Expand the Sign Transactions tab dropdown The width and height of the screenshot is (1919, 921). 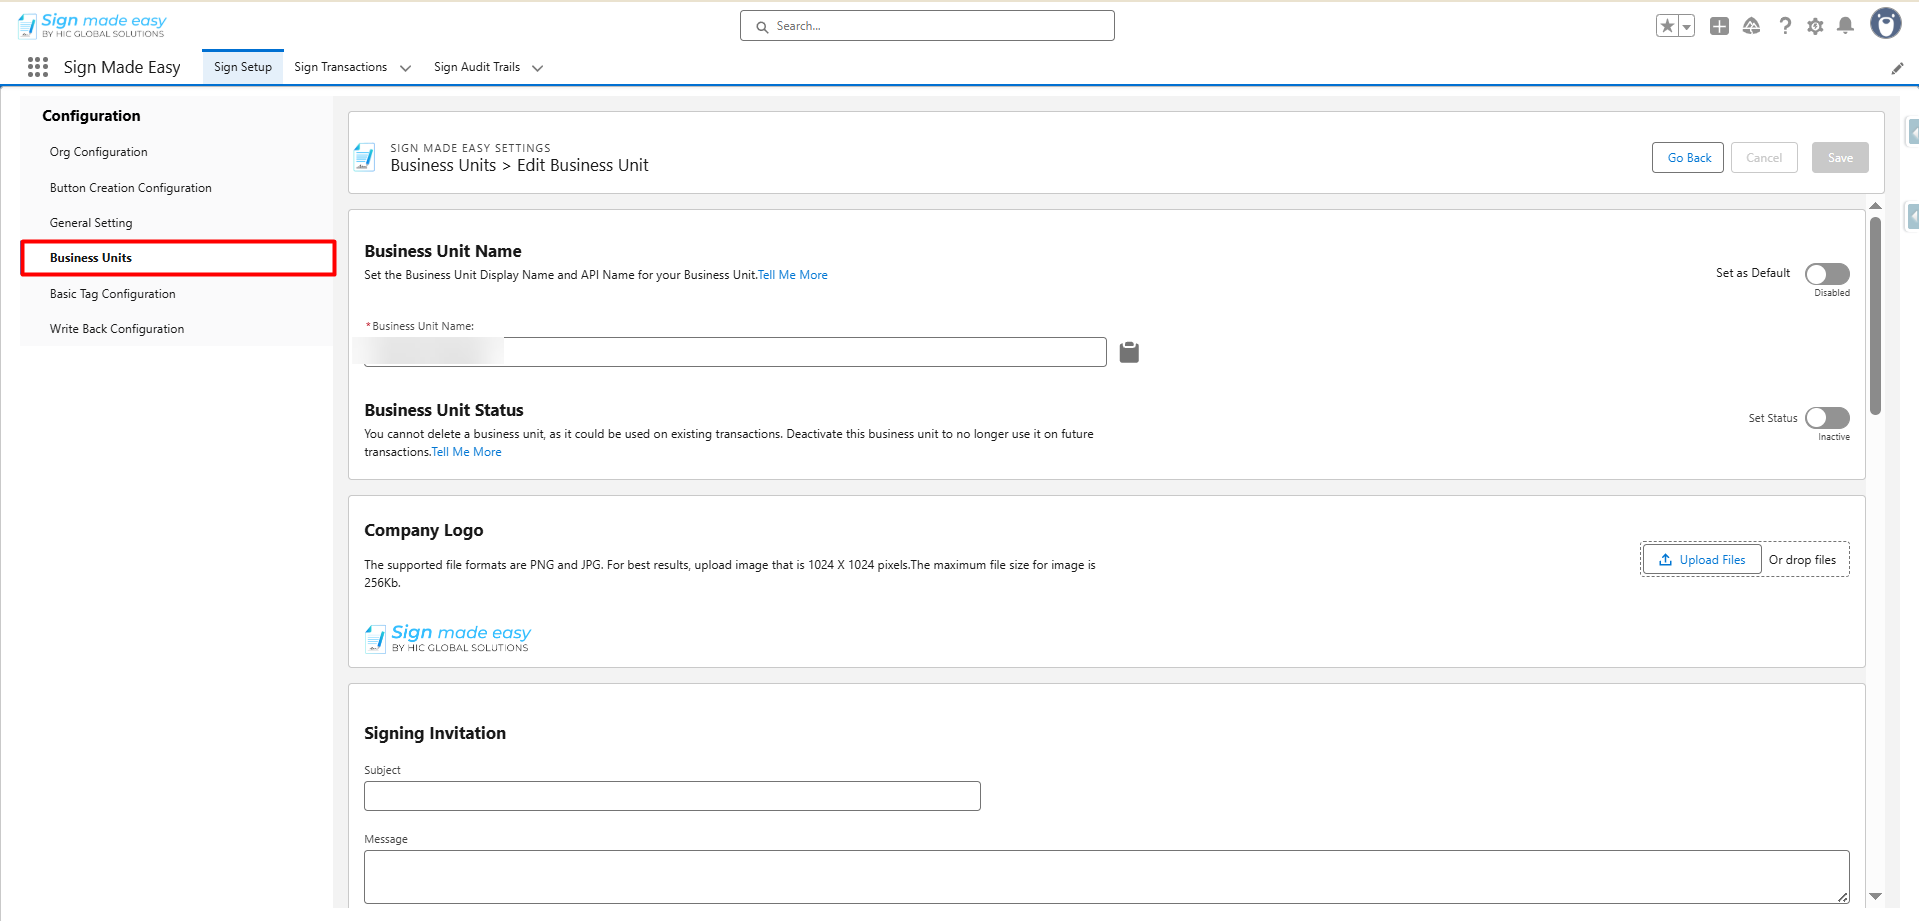(405, 68)
